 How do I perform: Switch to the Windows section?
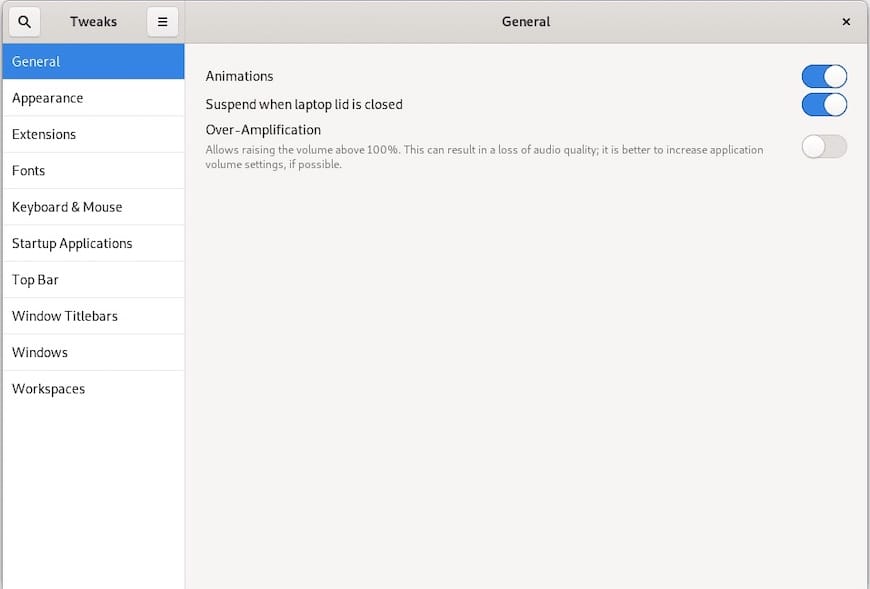93,352
